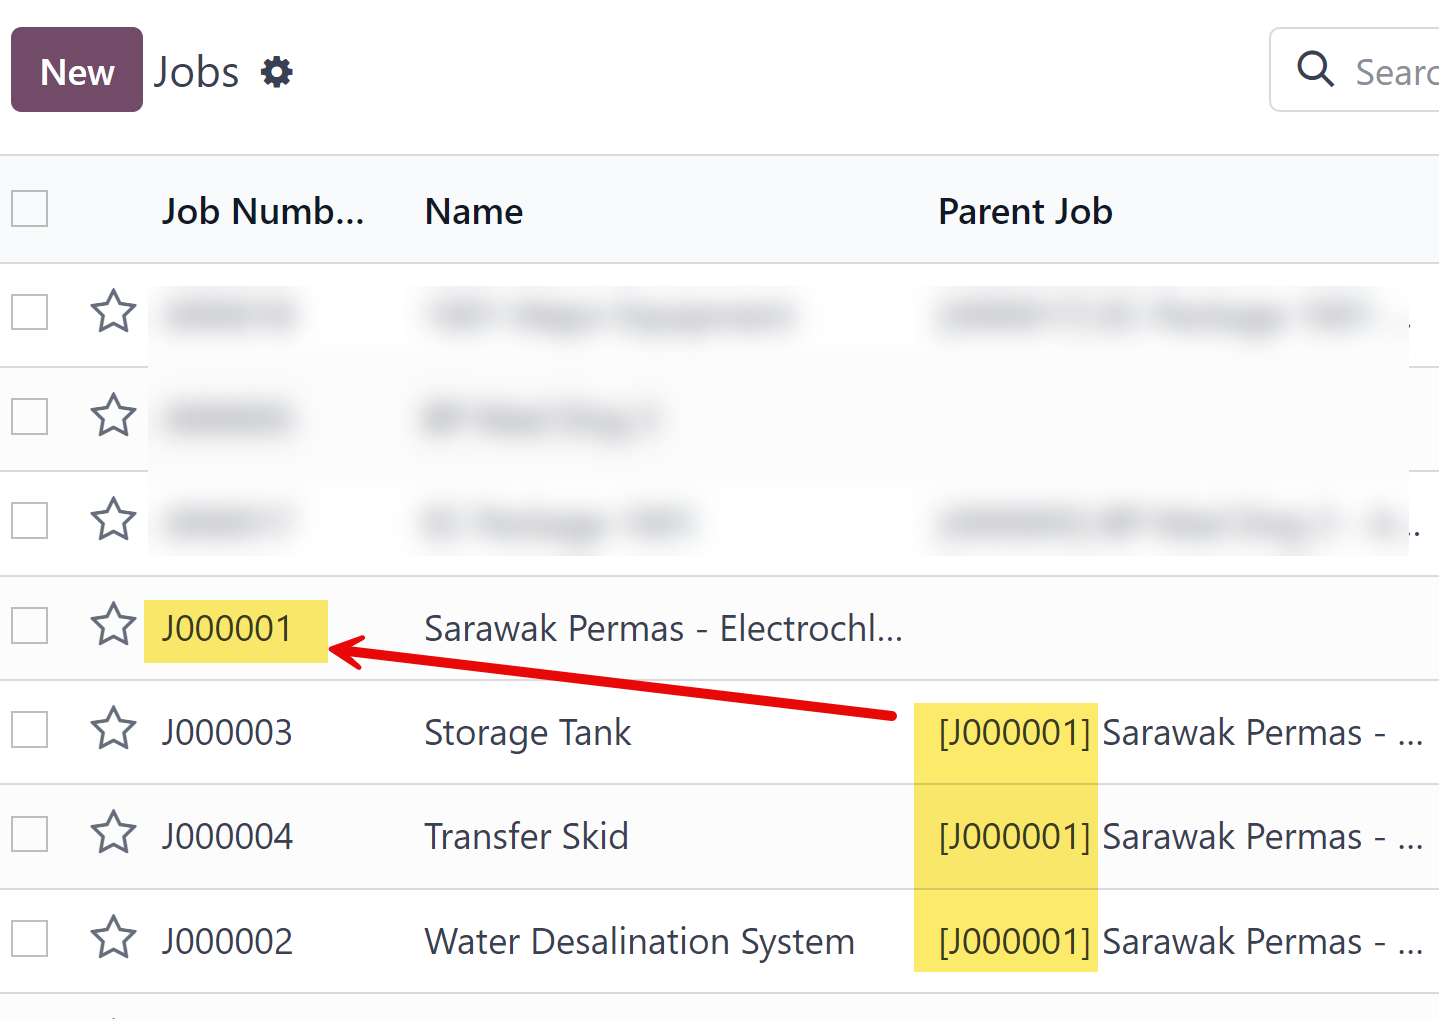Screen dimensions: 1439x1019
Task: Favorite the J000004 Transfer Skid job
Action: tap(113, 833)
